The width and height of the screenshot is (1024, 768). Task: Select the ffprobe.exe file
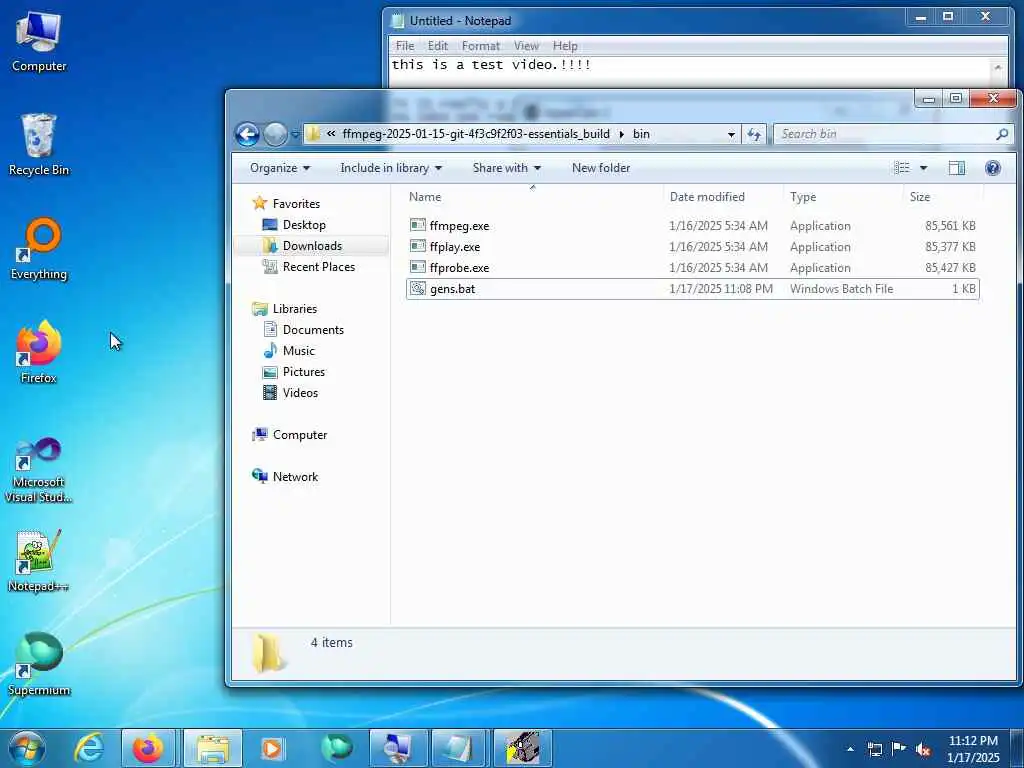click(x=692, y=268)
